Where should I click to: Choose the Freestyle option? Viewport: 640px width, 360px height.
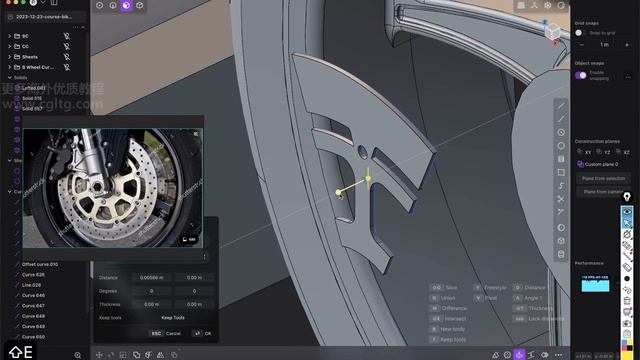point(490,288)
